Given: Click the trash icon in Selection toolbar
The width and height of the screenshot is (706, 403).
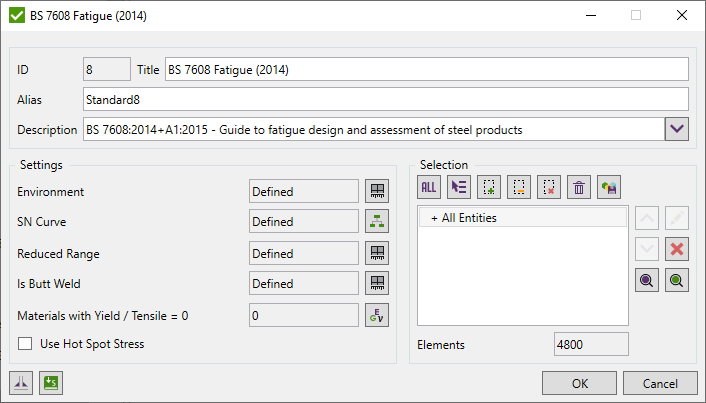Looking at the screenshot, I should coord(579,186).
